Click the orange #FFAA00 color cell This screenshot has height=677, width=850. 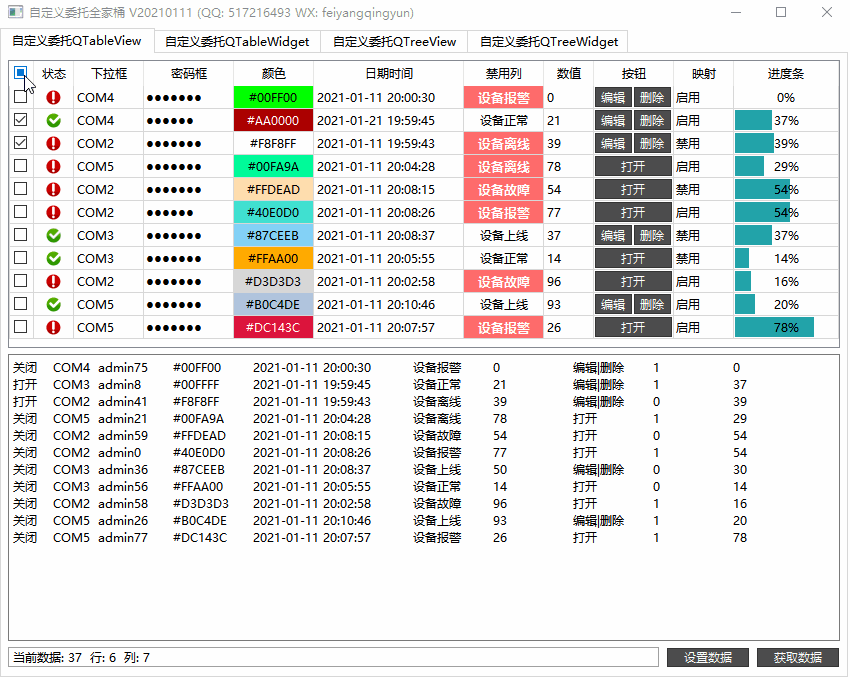[x=273, y=259]
